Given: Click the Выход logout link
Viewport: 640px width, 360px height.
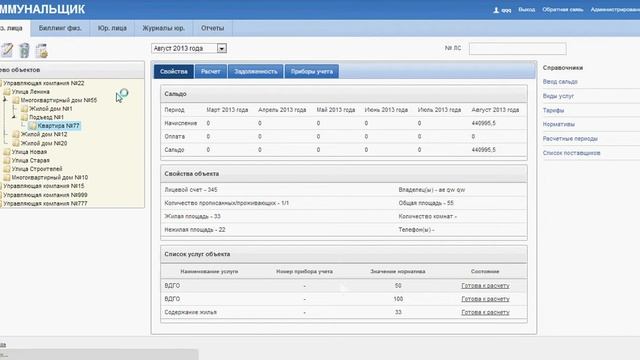Looking at the screenshot, I should 527,9.
